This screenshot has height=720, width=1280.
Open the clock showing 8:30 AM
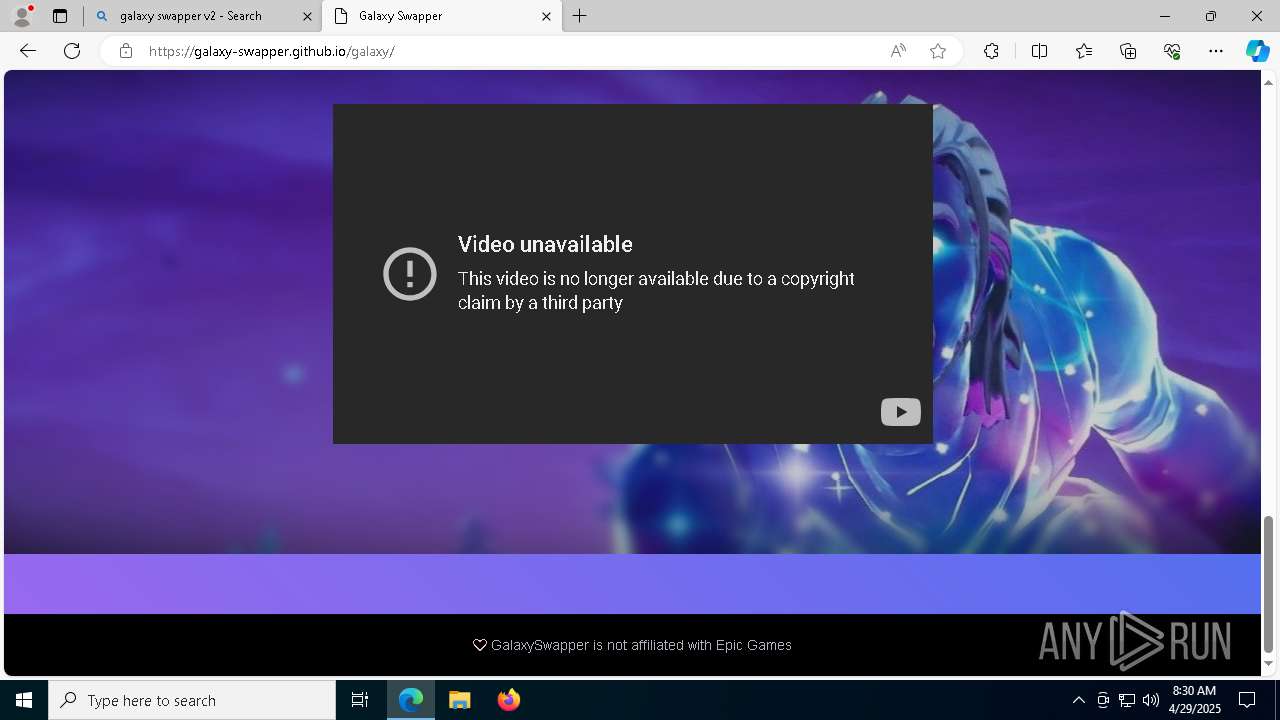tap(1194, 700)
